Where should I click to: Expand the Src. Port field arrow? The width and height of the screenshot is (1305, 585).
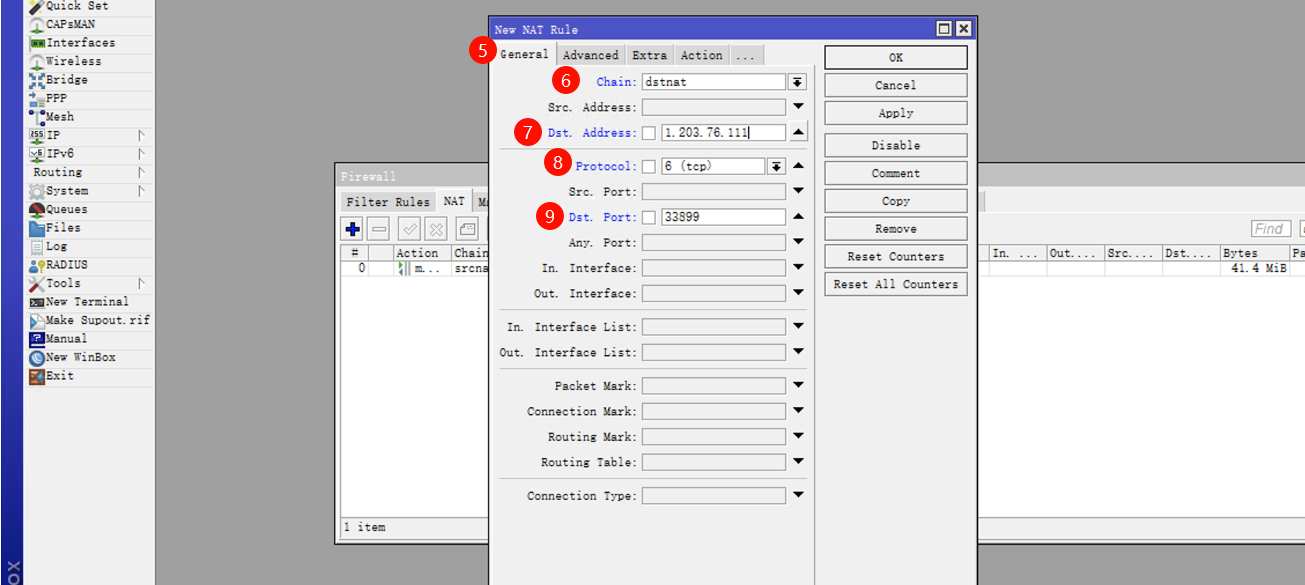tap(798, 192)
